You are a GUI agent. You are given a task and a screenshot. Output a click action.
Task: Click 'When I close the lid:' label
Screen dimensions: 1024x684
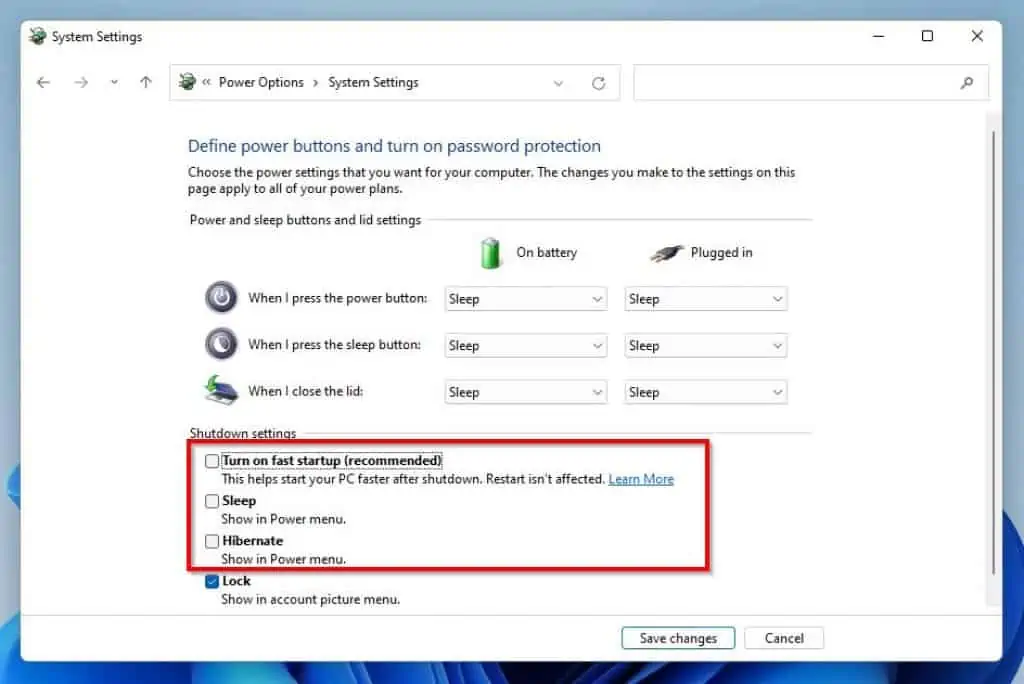pyautogui.click(x=305, y=391)
